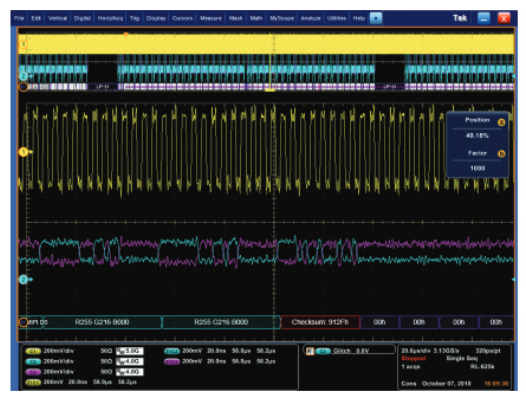
Task: Open the C3 bandwidth field showing 4.0G
Action: [x=129, y=372]
